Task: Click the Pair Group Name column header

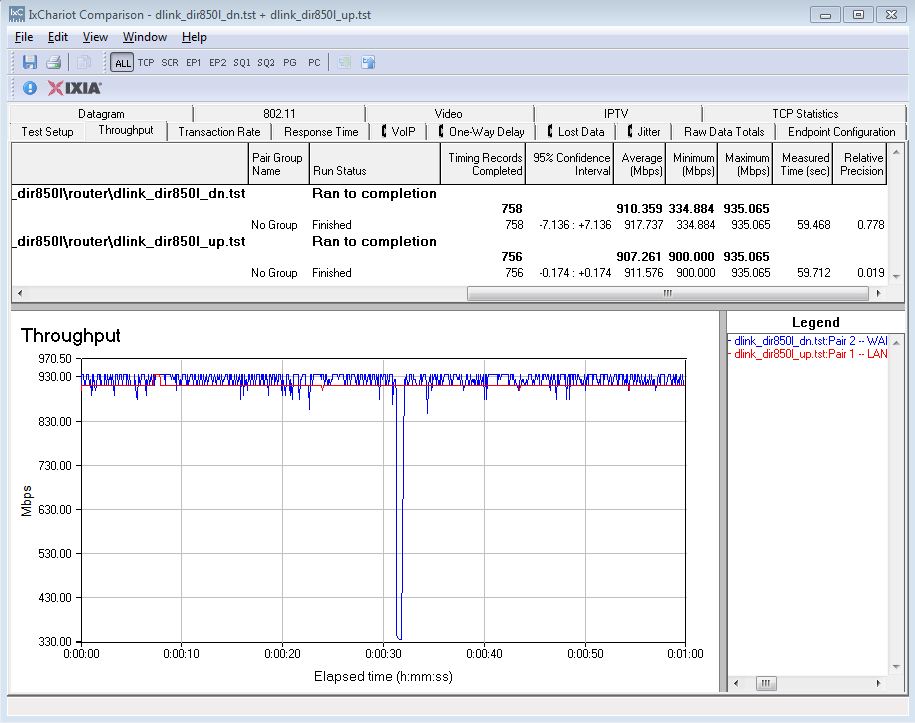Action: point(278,164)
